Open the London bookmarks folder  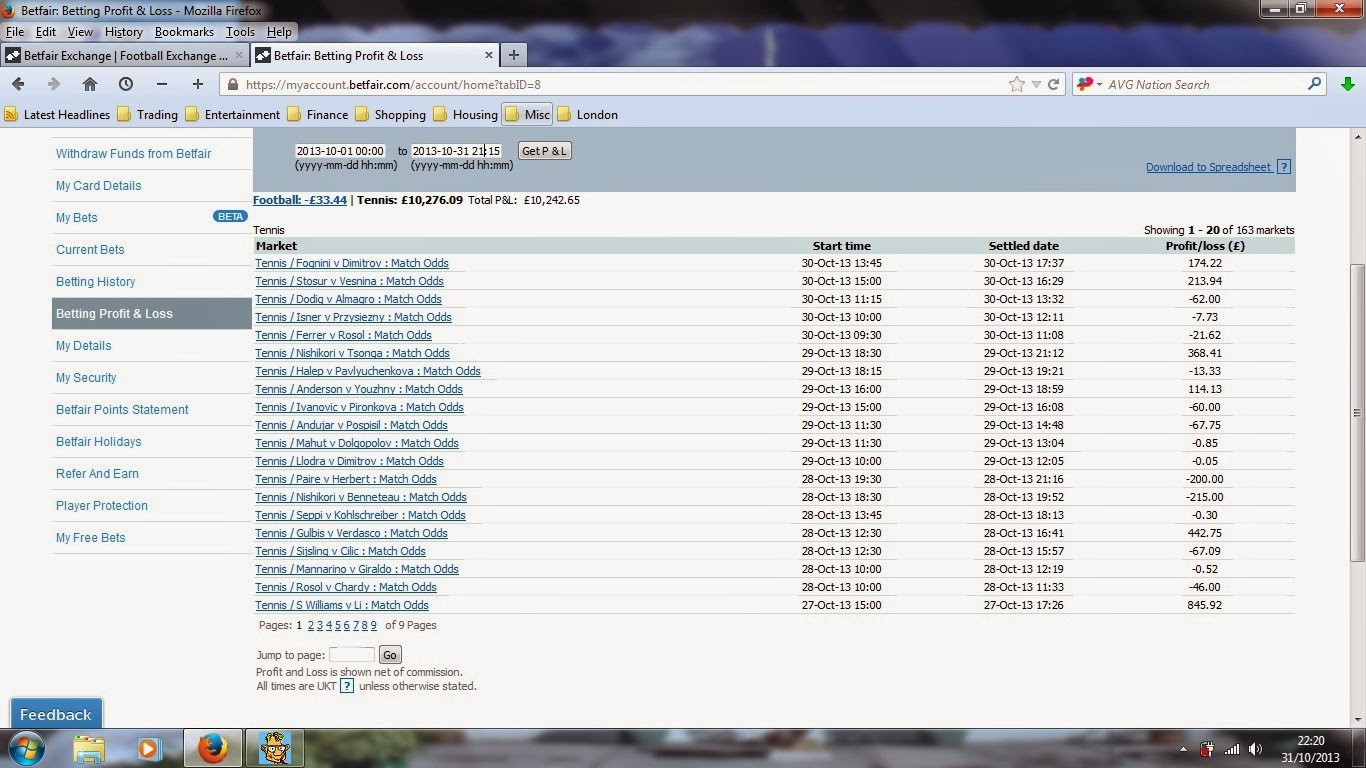pos(587,114)
